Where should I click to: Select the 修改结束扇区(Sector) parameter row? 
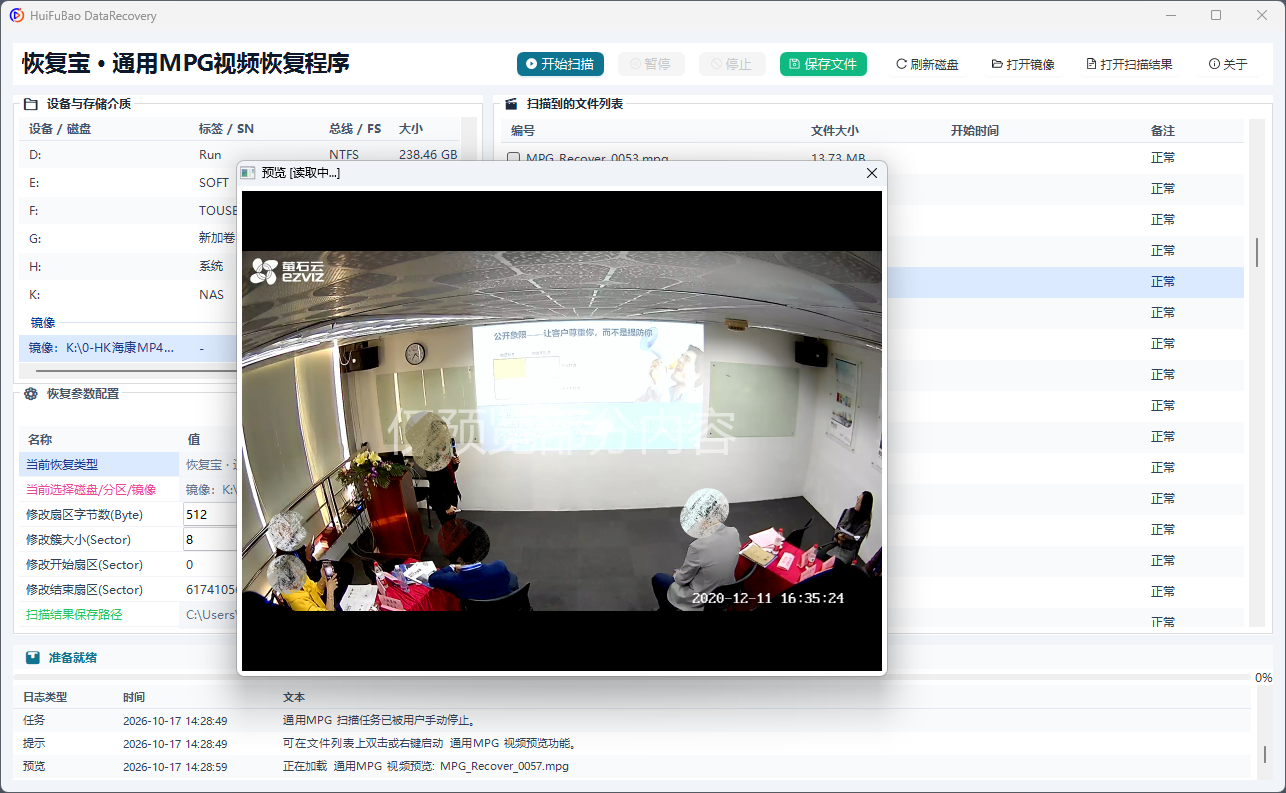point(128,590)
